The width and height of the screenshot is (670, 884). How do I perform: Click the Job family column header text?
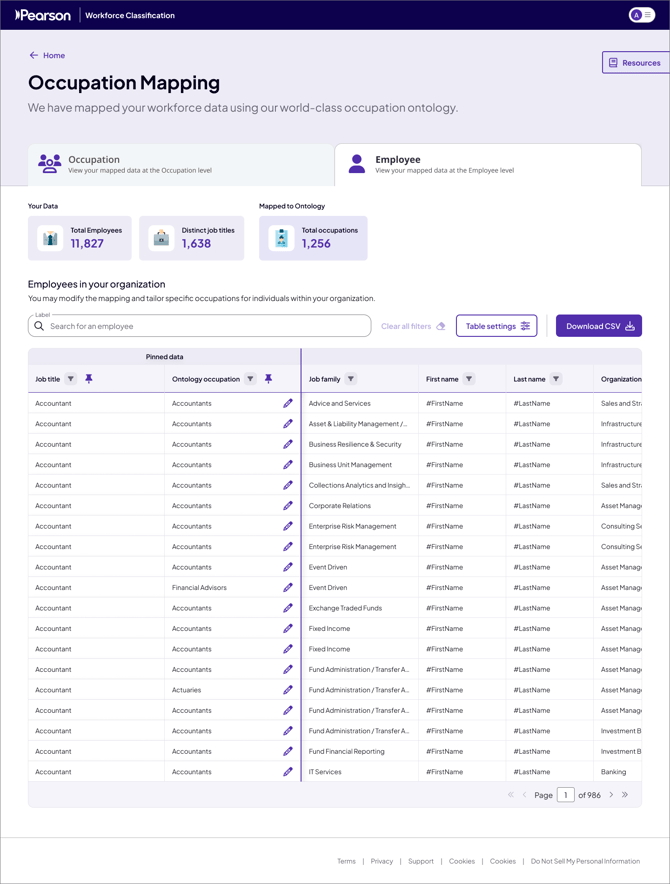[x=324, y=379]
